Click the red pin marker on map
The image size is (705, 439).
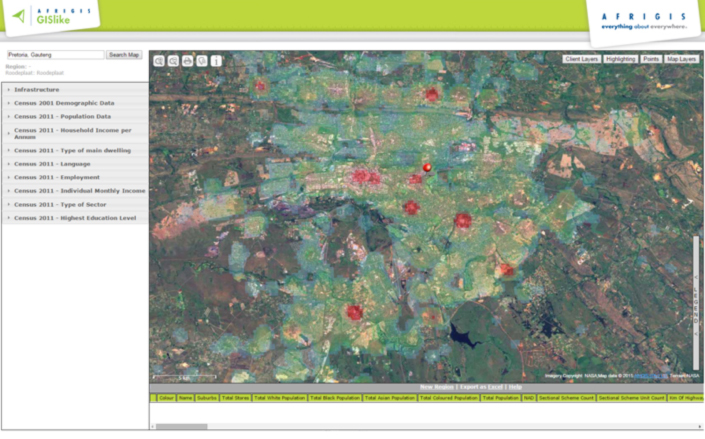click(427, 168)
